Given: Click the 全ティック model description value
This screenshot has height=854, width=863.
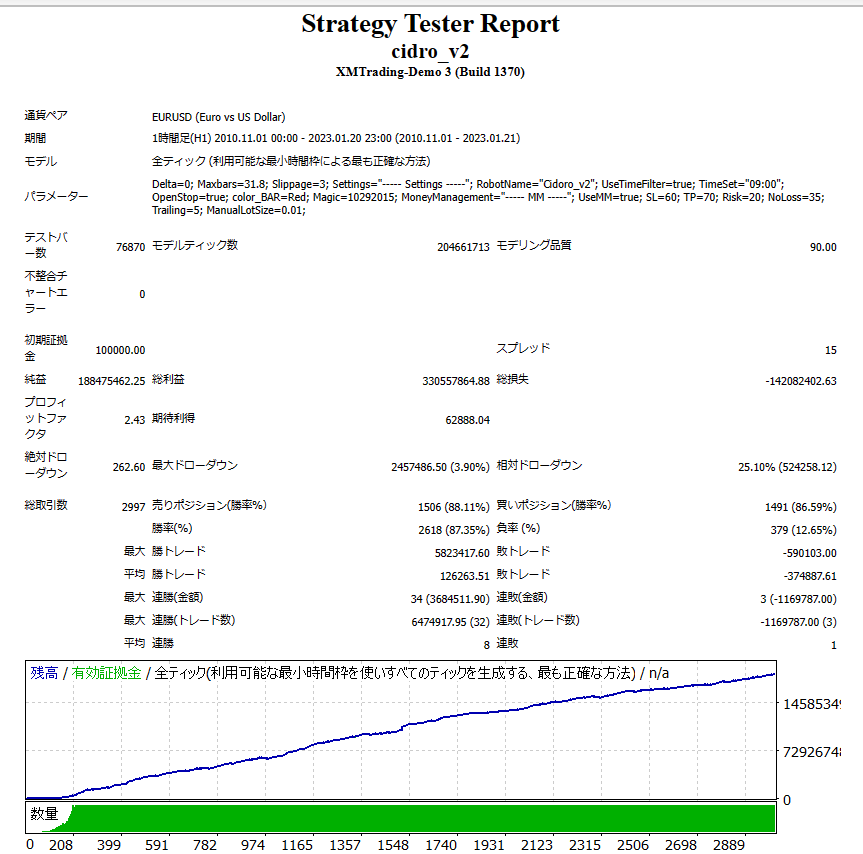Looking at the screenshot, I should pos(291,161).
